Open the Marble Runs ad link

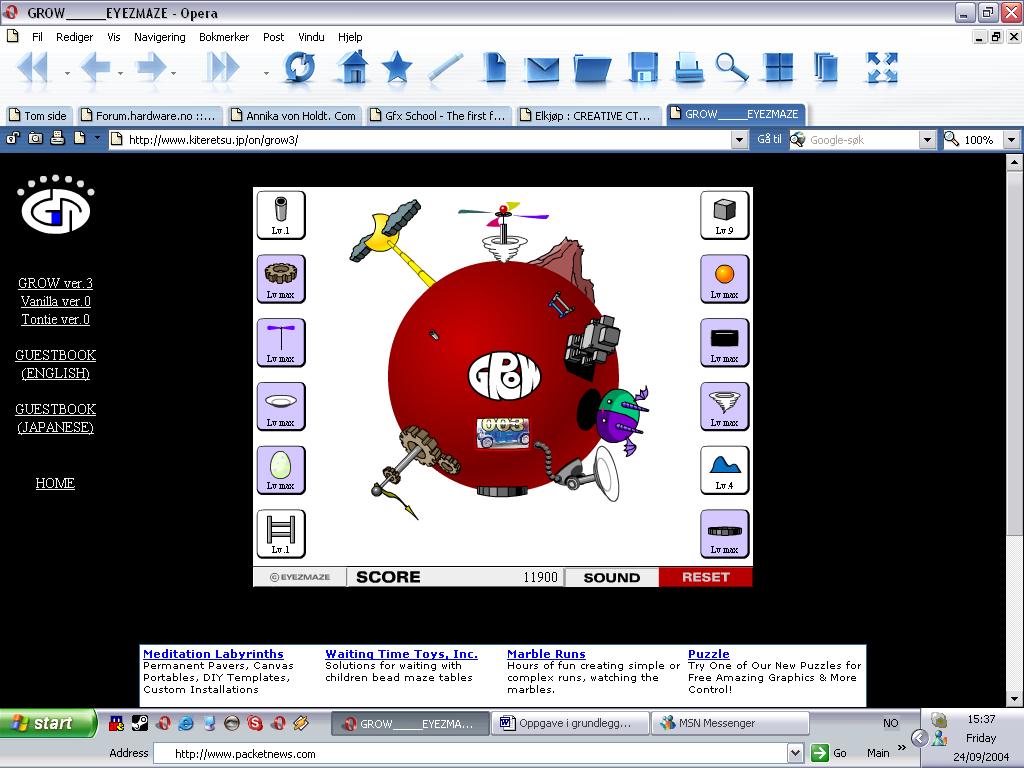[x=546, y=654]
